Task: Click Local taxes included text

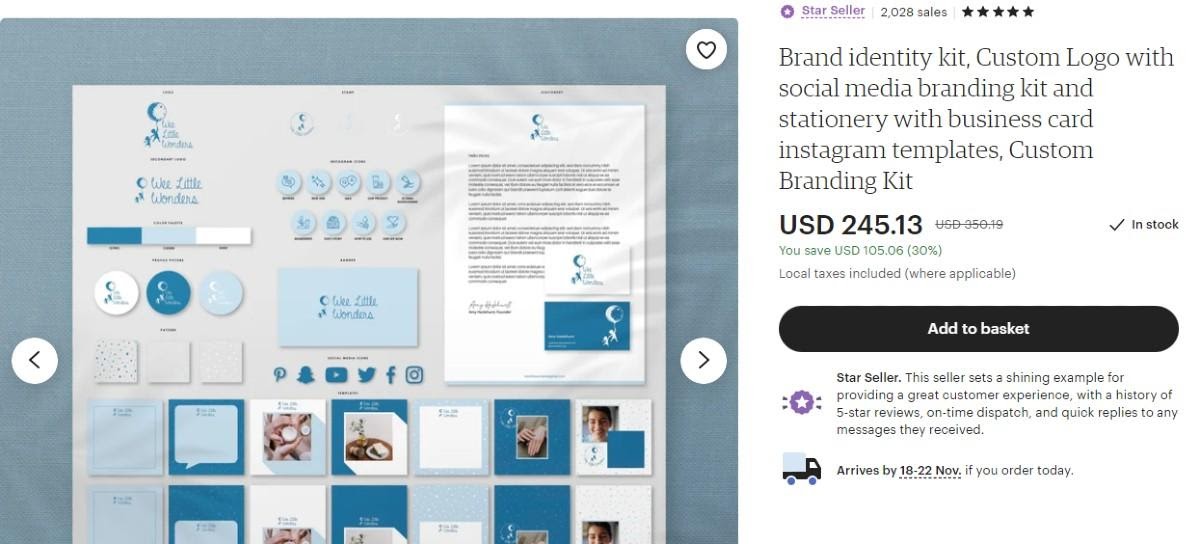Action: point(897,273)
